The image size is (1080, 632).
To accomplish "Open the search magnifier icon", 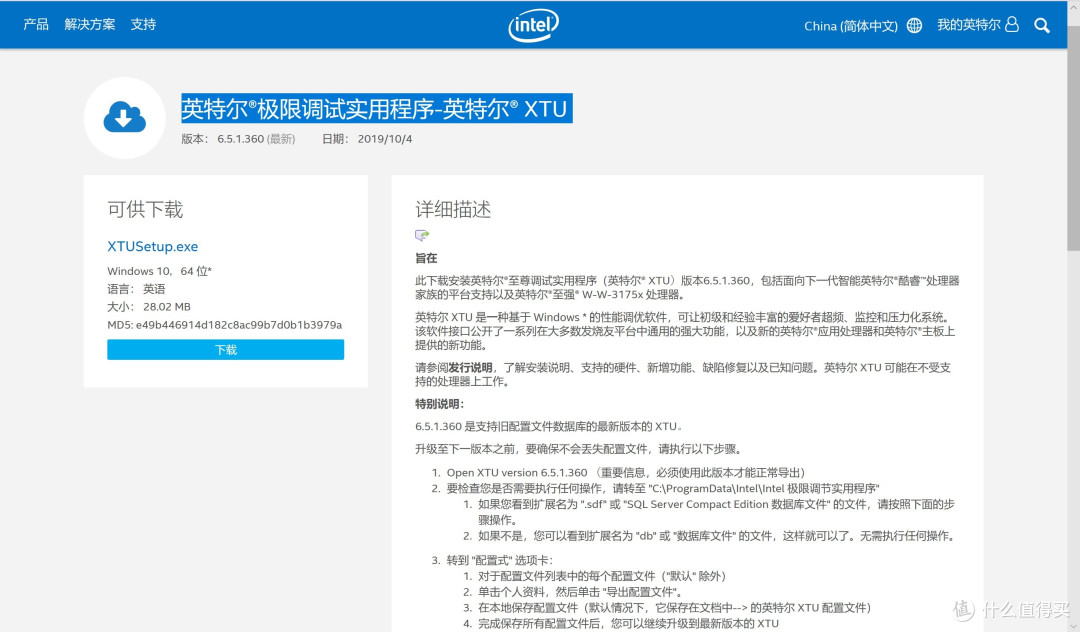I will click(x=1042, y=25).
